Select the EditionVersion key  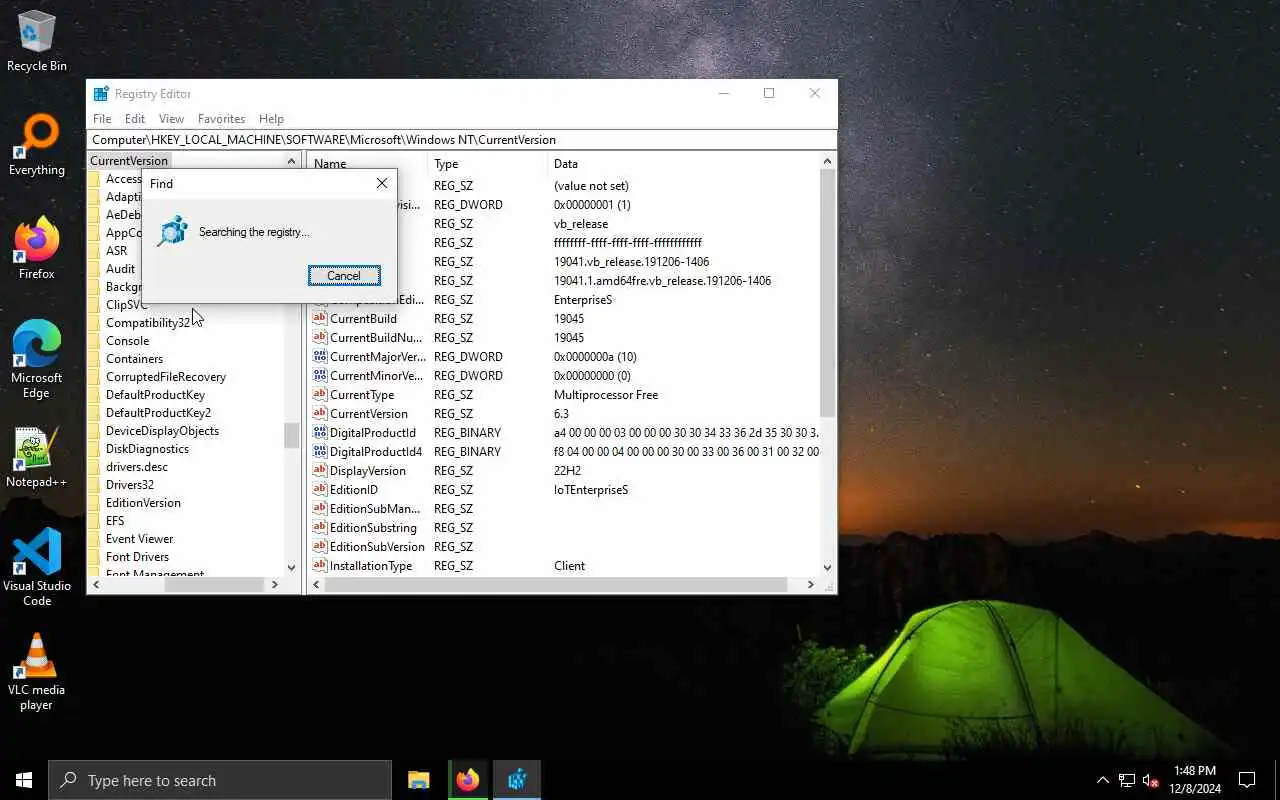143,502
